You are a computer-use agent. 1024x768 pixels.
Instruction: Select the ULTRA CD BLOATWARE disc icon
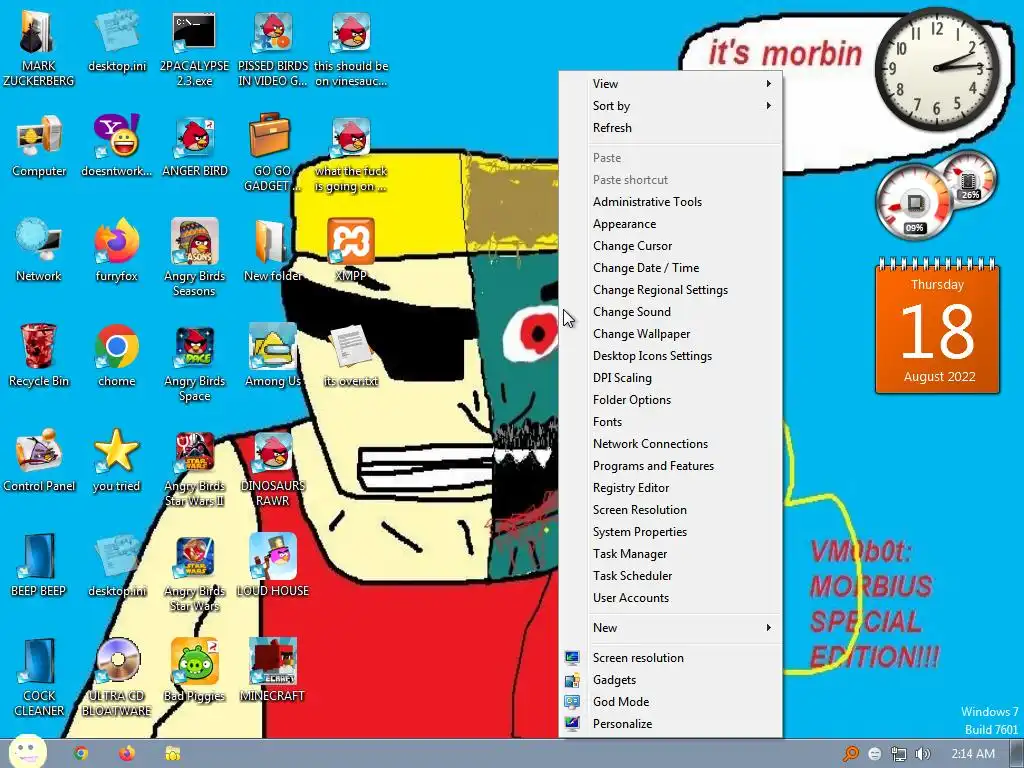click(x=116, y=678)
